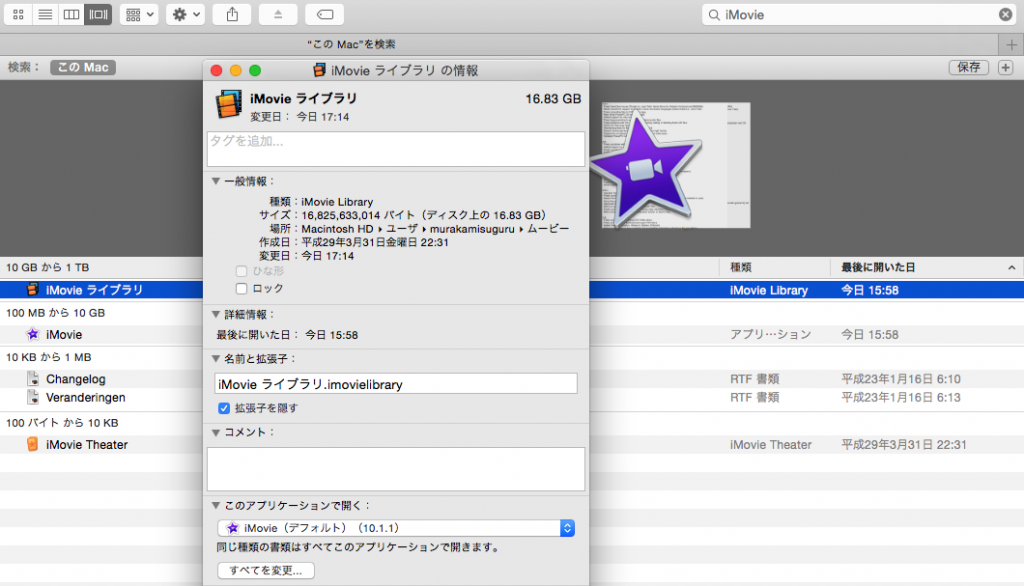Click the iMovie Theater orange icon
The height and width of the screenshot is (586, 1024).
33,444
